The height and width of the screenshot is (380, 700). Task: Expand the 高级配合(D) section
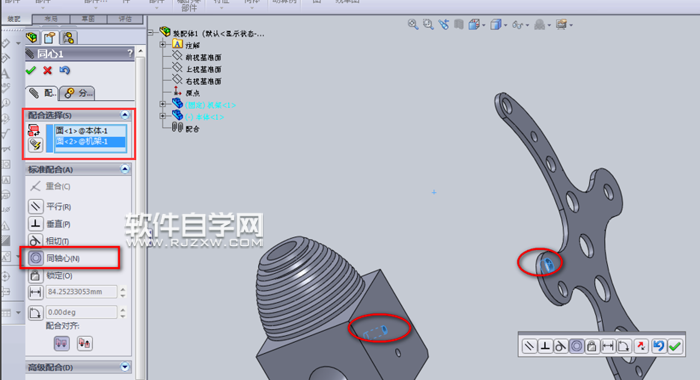click(125, 367)
